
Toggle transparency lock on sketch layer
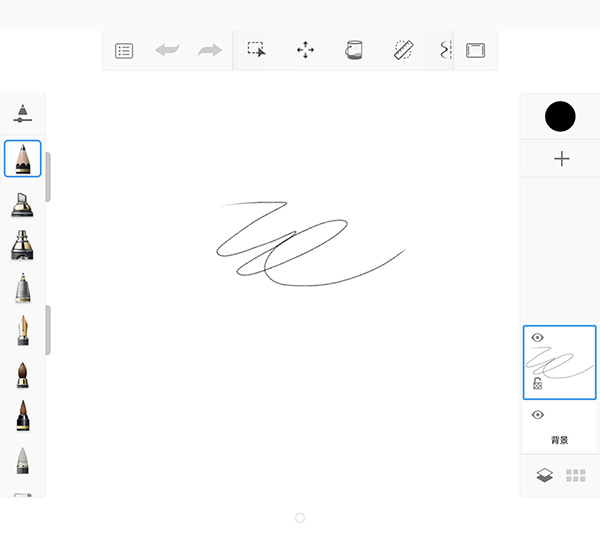click(537, 383)
